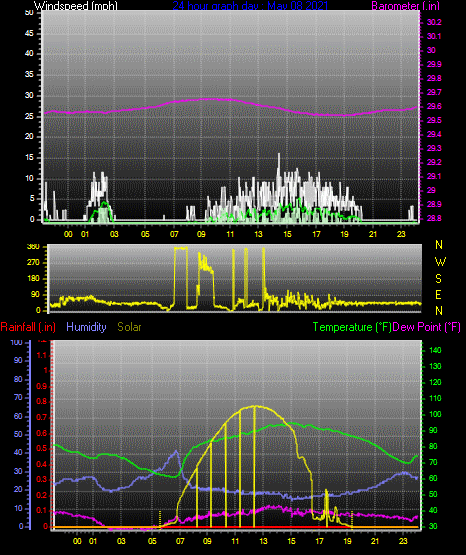This screenshot has height=555, width=466.
Task: Click the windspeed axis value 25
Action: tap(29, 116)
